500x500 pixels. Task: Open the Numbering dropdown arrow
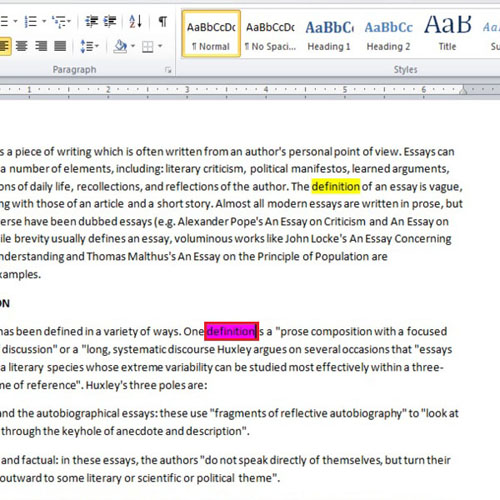pos(44,22)
